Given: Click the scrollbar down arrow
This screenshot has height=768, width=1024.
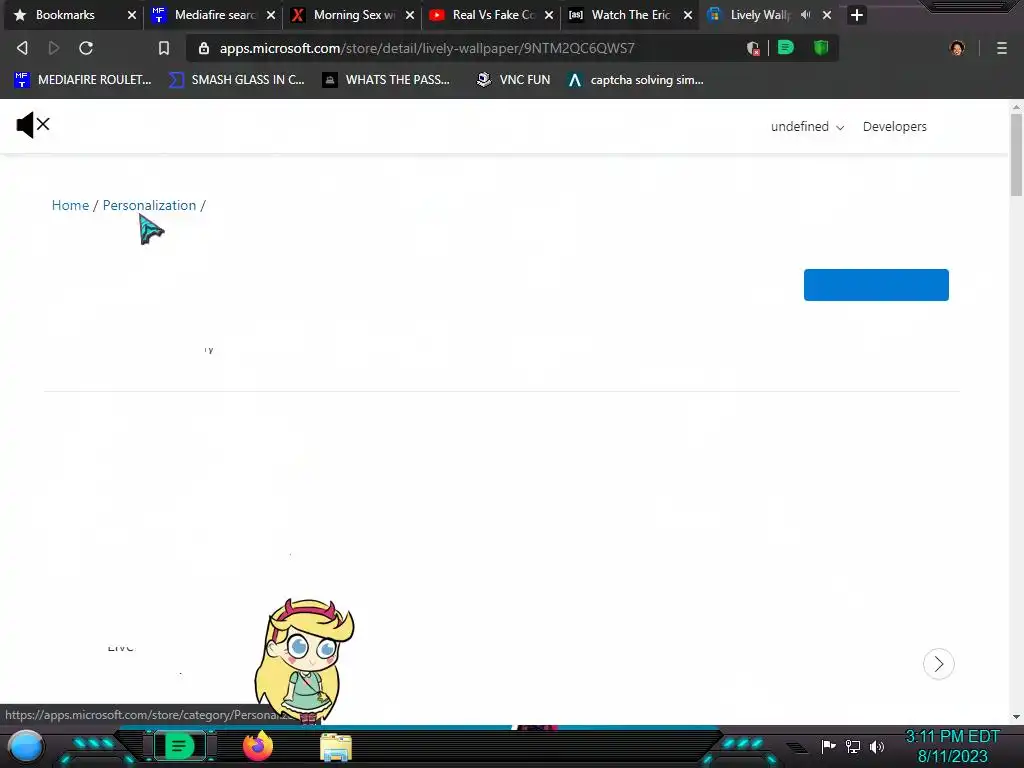Looking at the screenshot, I should point(1016,716).
